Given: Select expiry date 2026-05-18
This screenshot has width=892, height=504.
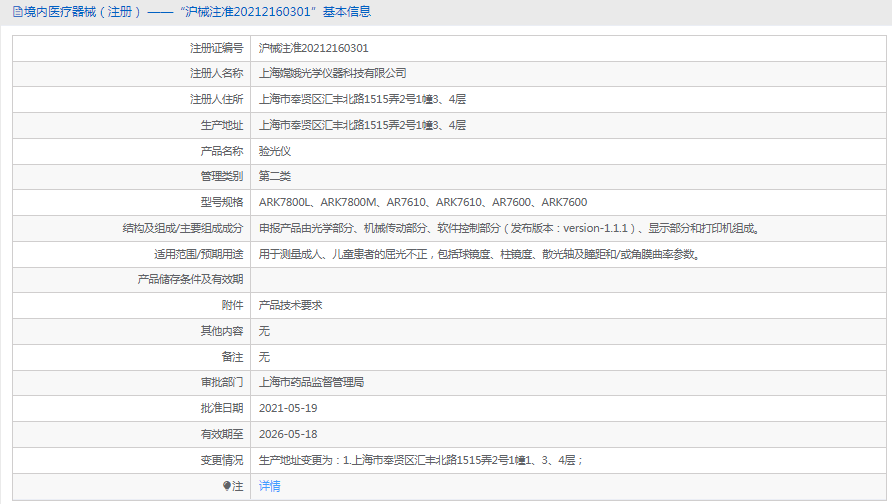Looking at the screenshot, I should (x=288, y=434).
